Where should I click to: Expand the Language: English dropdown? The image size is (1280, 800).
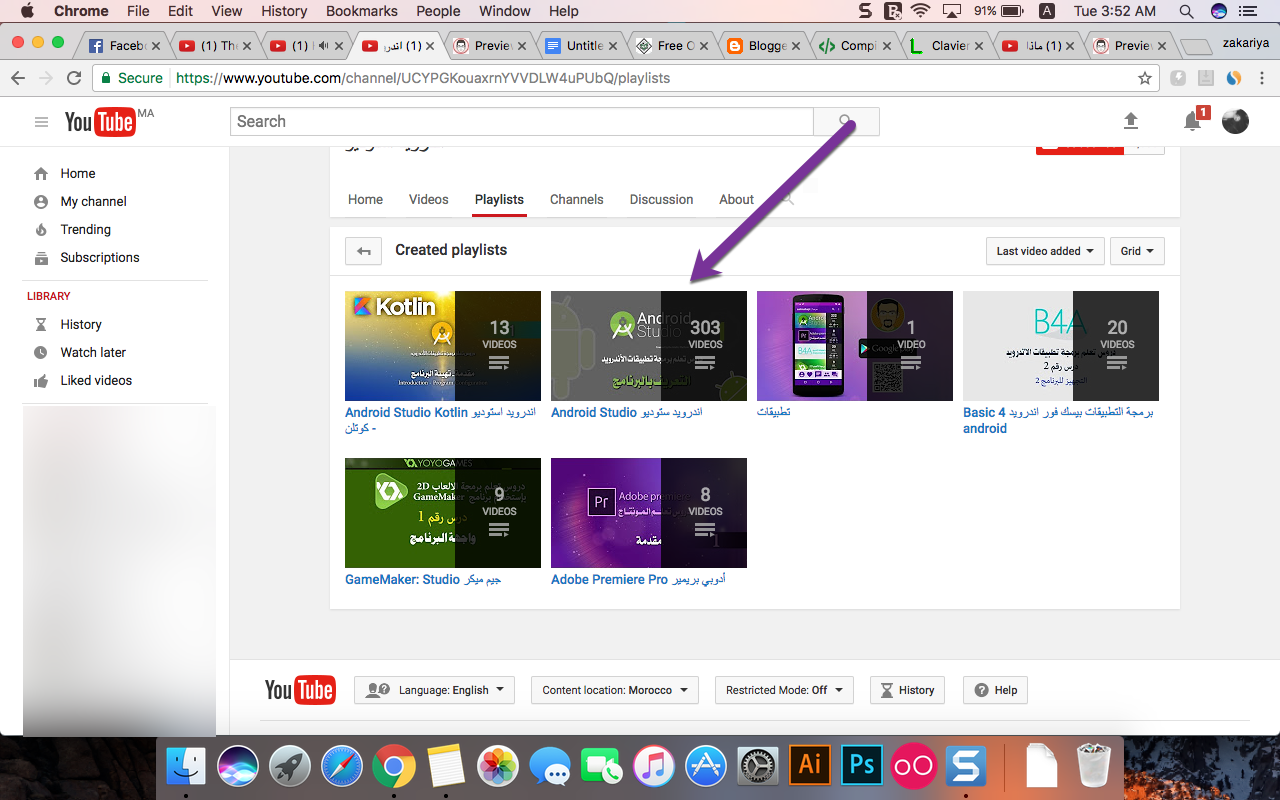(434, 690)
